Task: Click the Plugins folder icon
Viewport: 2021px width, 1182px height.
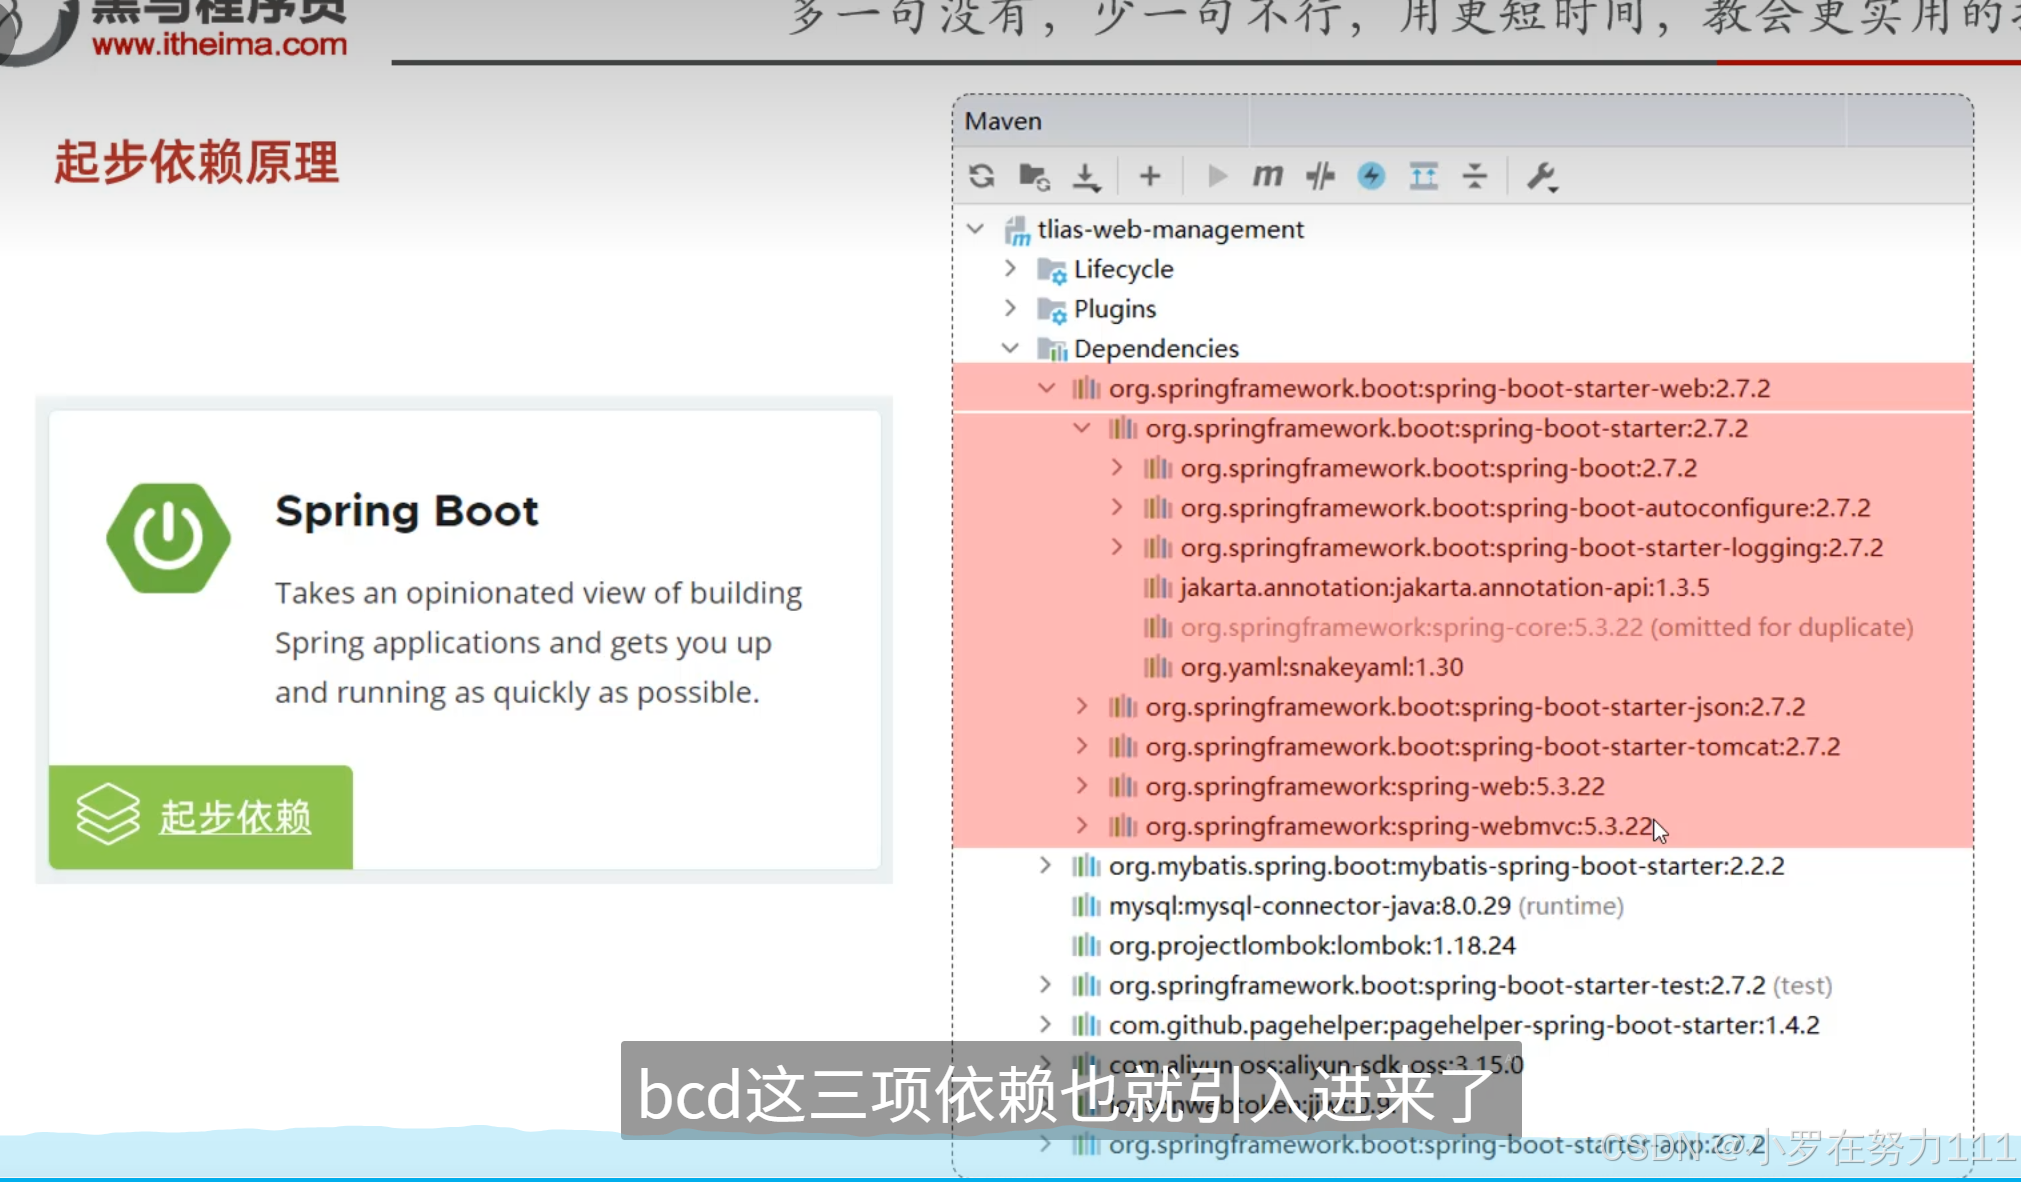Action: click(1052, 310)
